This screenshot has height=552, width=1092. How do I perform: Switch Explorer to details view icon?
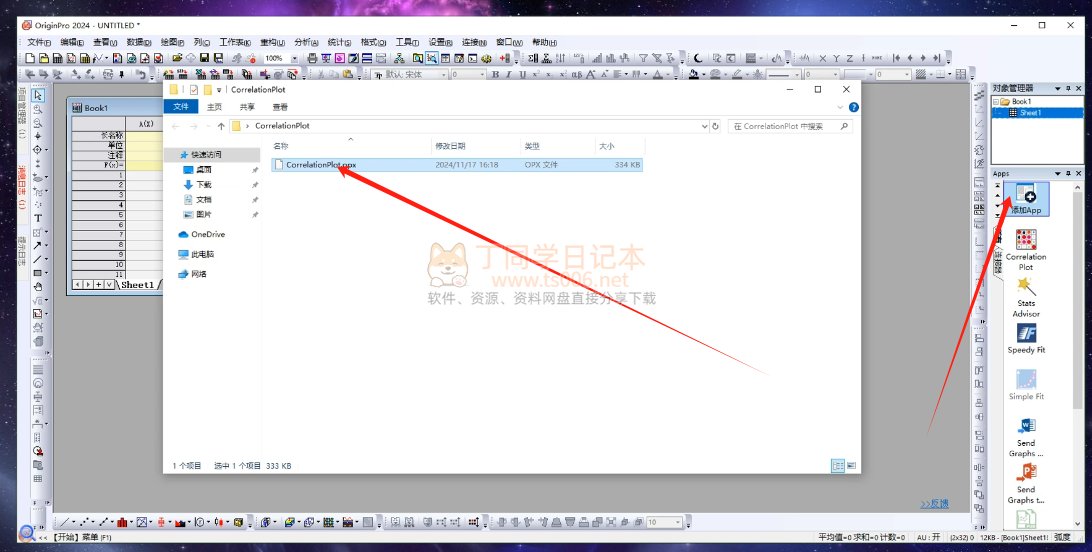tap(838, 466)
